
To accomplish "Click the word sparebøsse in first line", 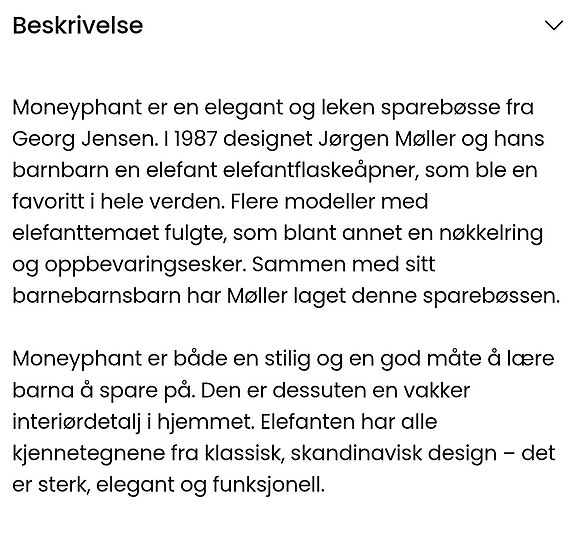I will (x=440, y=109).
